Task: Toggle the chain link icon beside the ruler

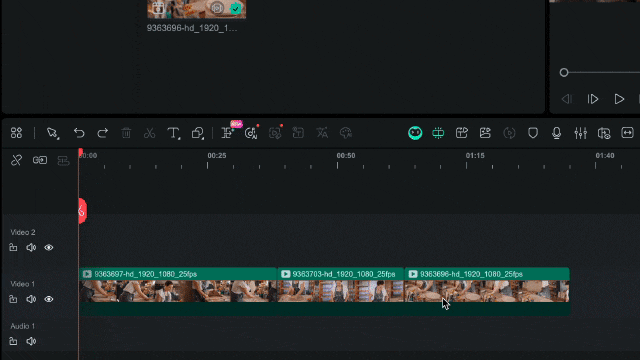Action: [40, 160]
